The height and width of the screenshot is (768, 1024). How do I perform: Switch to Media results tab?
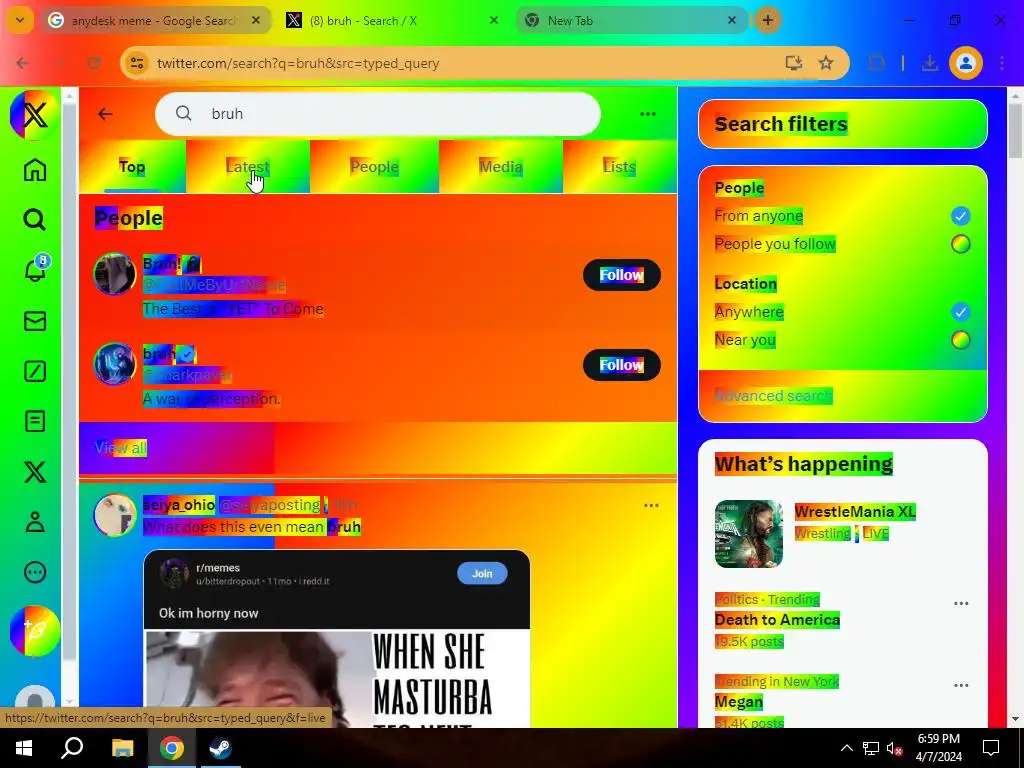click(x=501, y=167)
